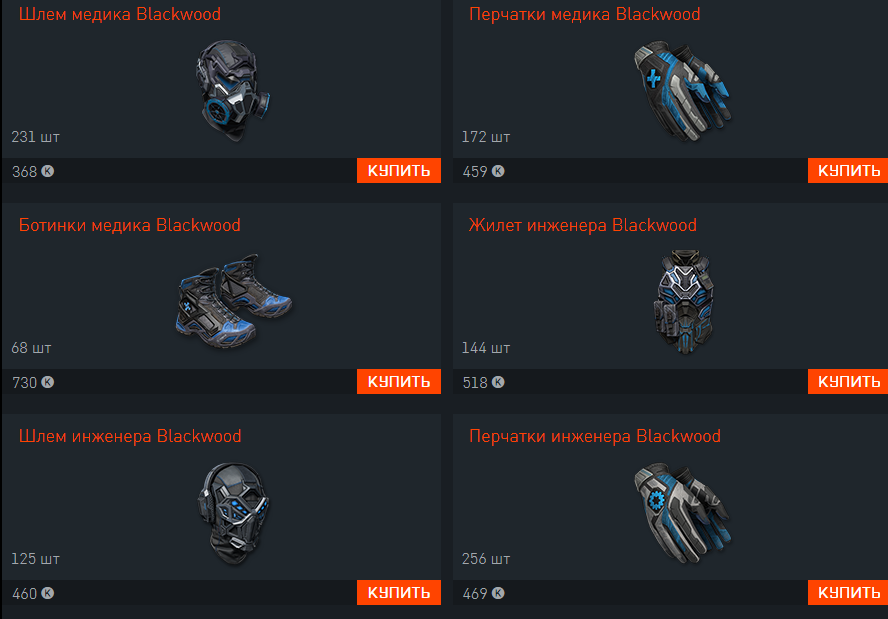
Task: Click the Blackwood engineer helmet image
Action: tap(233, 513)
